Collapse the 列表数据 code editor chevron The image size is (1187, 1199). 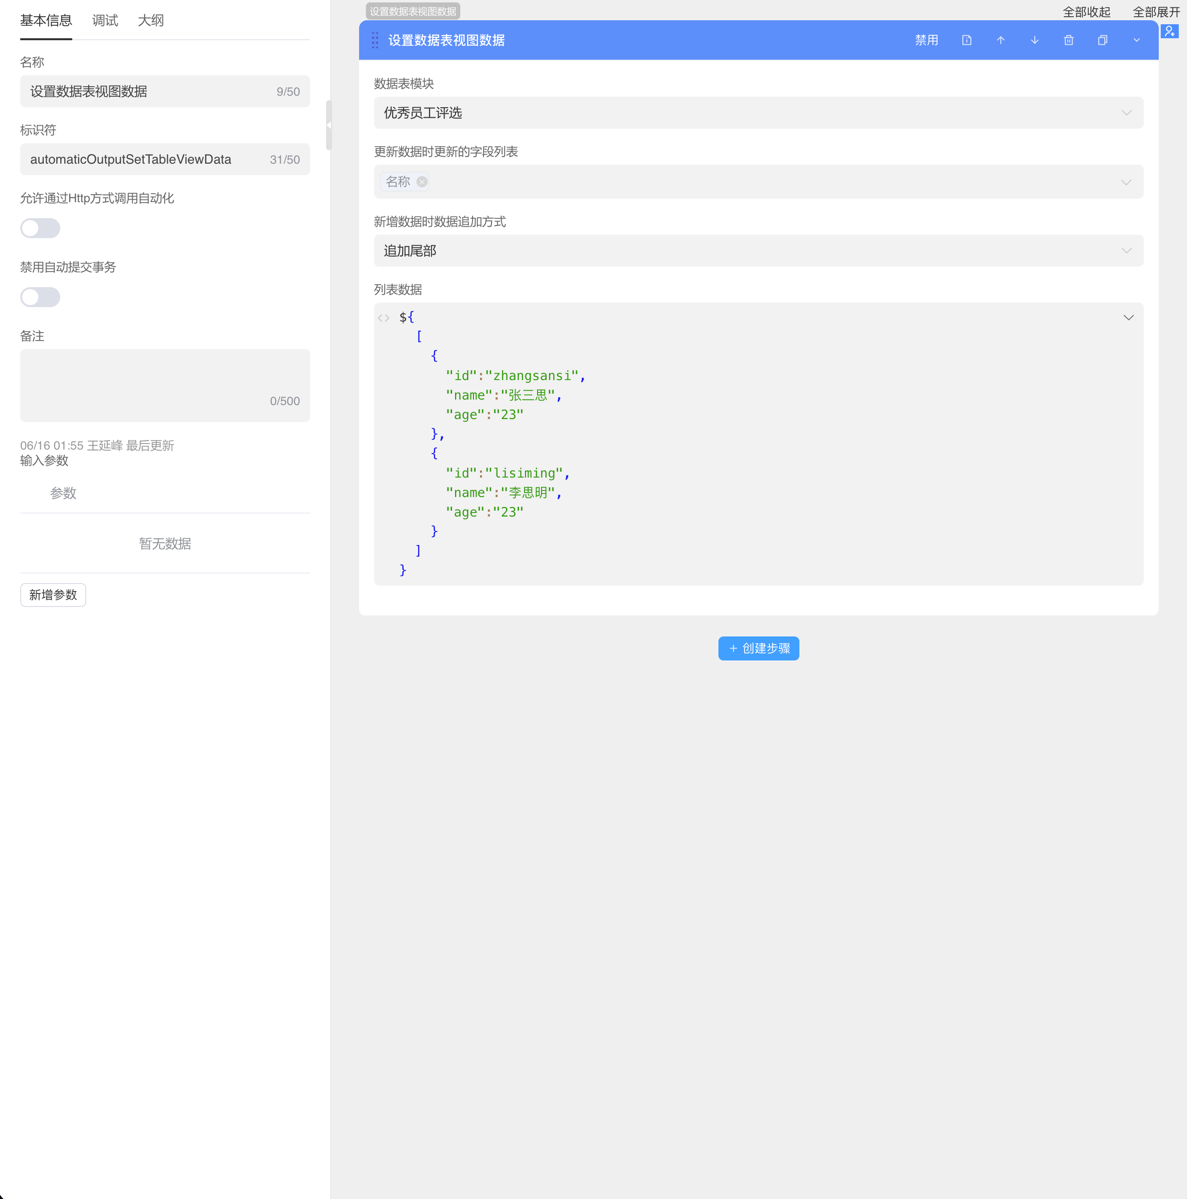click(x=1128, y=318)
